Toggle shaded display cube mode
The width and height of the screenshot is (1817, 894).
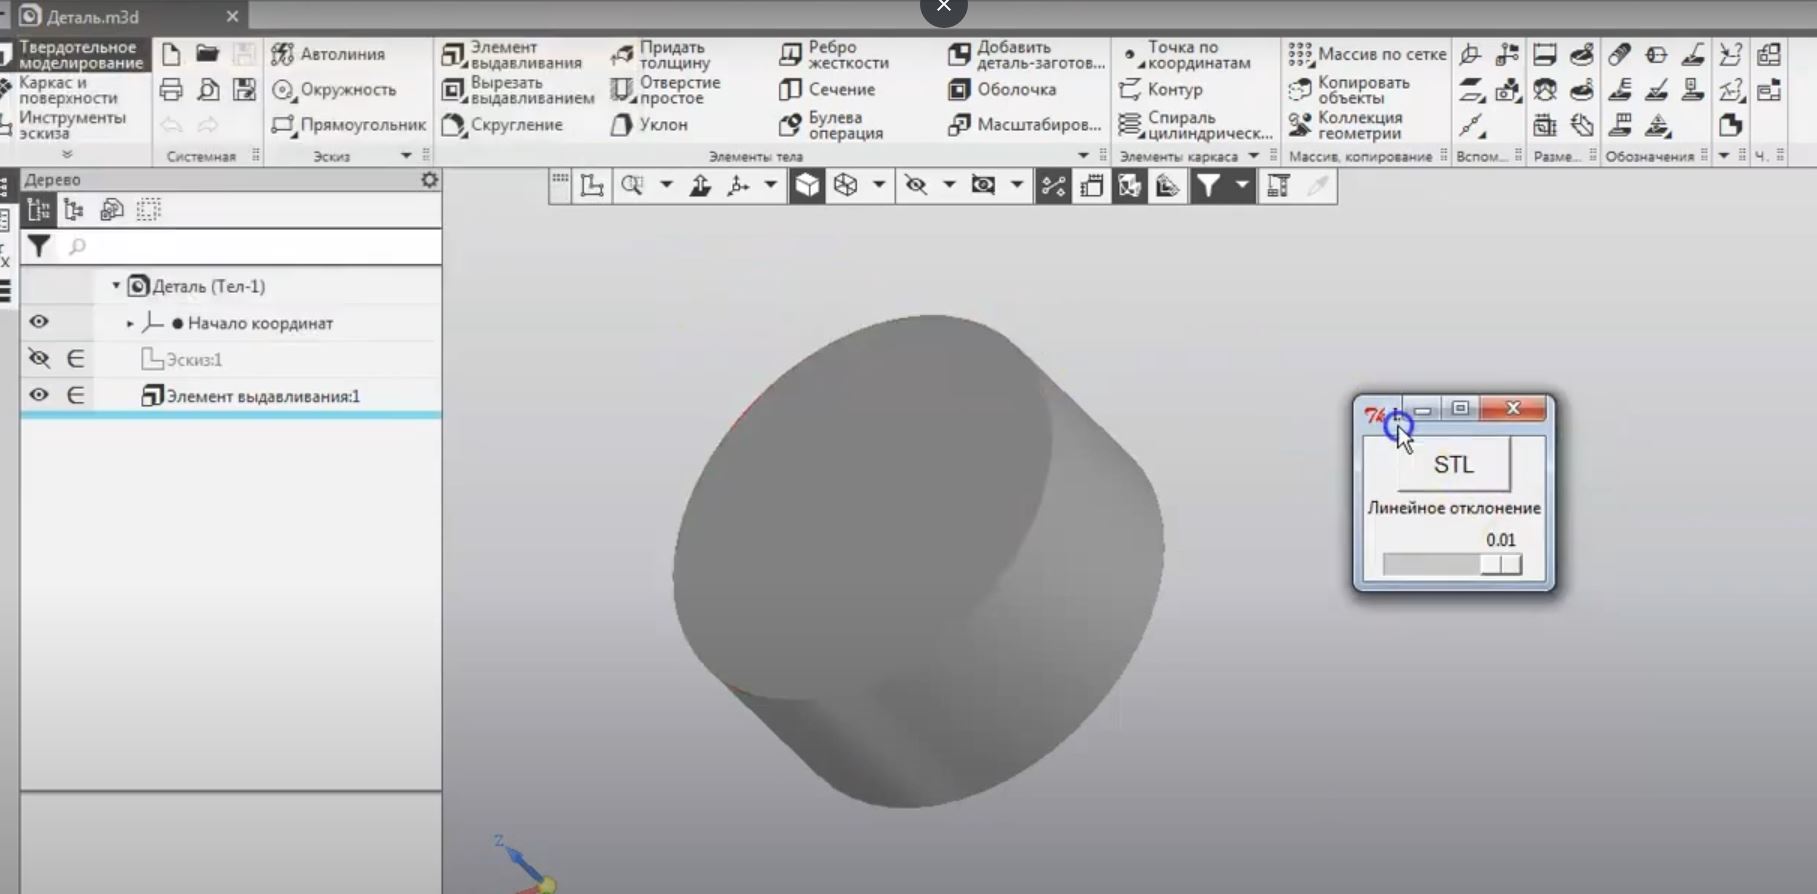tap(807, 186)
